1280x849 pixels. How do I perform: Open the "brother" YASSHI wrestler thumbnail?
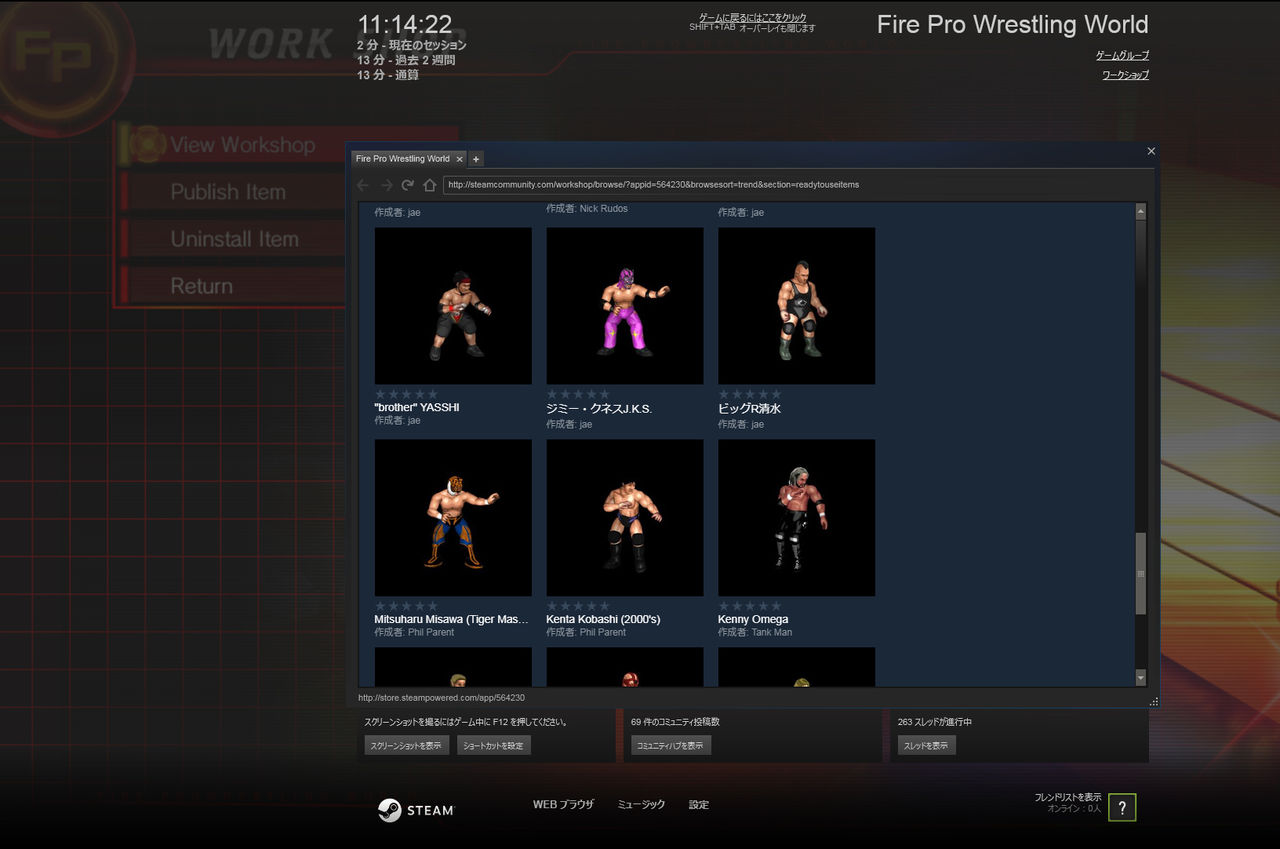pos(453,306)
